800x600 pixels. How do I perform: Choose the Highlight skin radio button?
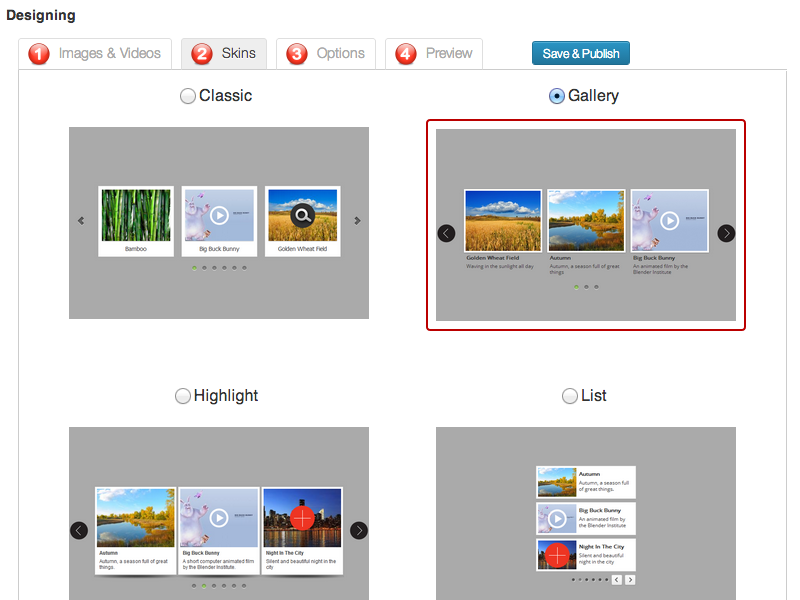click(182, 396)
